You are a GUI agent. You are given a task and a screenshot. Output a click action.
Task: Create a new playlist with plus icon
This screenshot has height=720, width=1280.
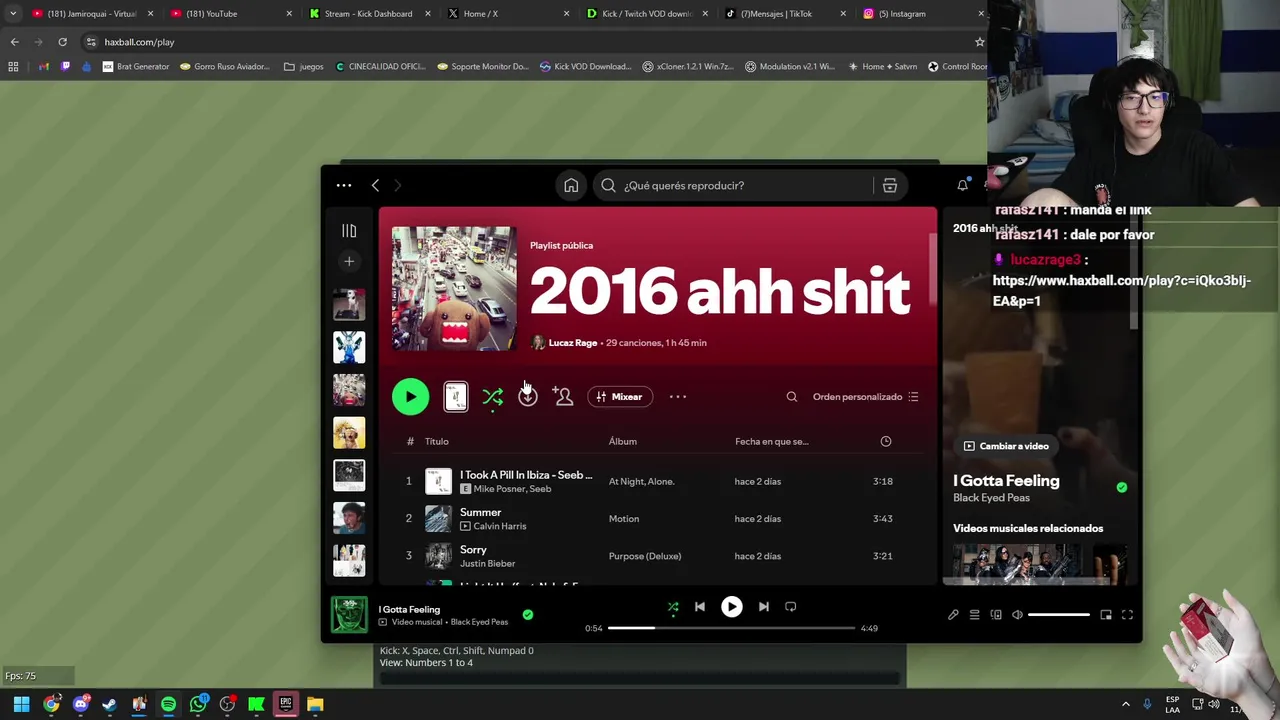(x=349, y=262)
